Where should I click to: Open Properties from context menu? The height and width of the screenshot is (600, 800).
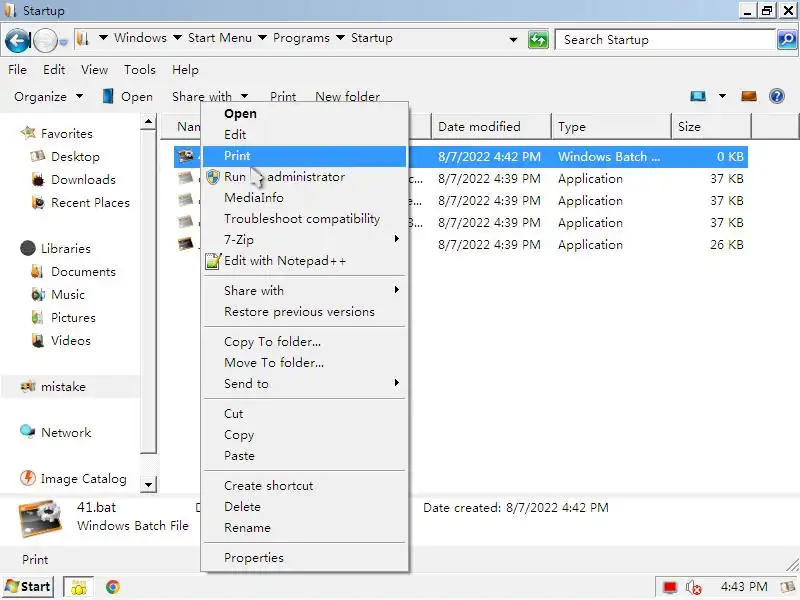tap(305, 557)
